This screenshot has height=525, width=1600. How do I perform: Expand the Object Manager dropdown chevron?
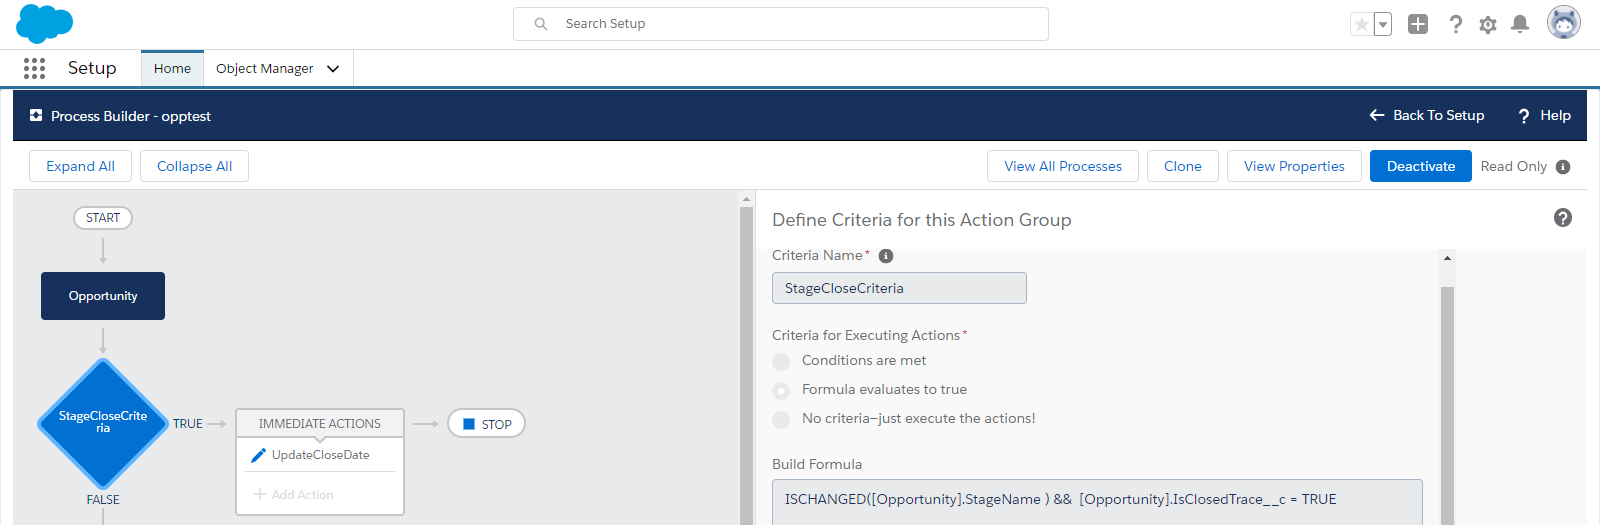coord(333,69)
